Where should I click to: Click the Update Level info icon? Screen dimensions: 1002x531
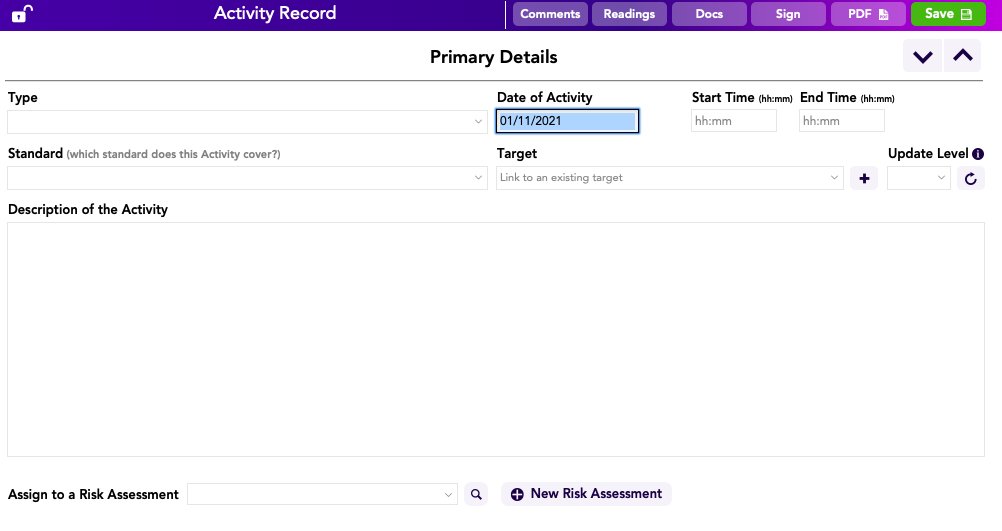click(x=978, y=154)
